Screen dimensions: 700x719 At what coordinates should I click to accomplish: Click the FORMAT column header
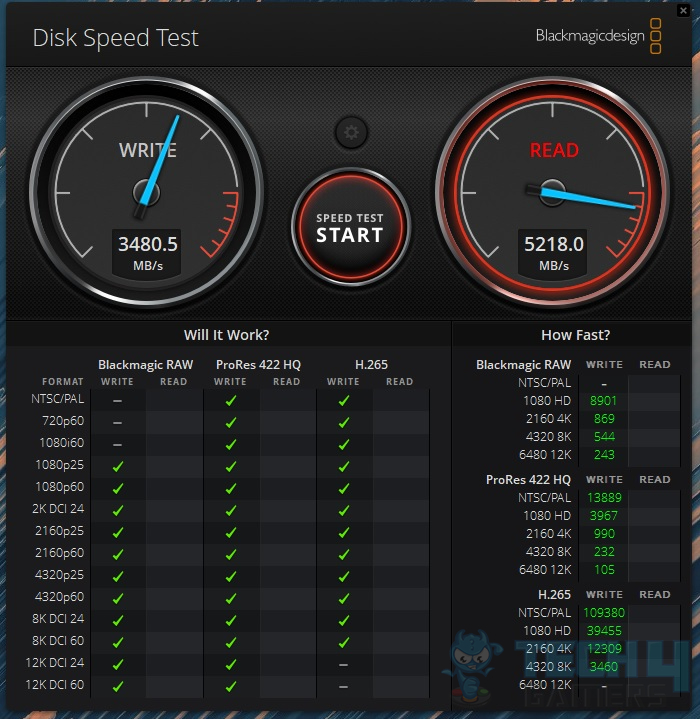[x=63, y=382]
